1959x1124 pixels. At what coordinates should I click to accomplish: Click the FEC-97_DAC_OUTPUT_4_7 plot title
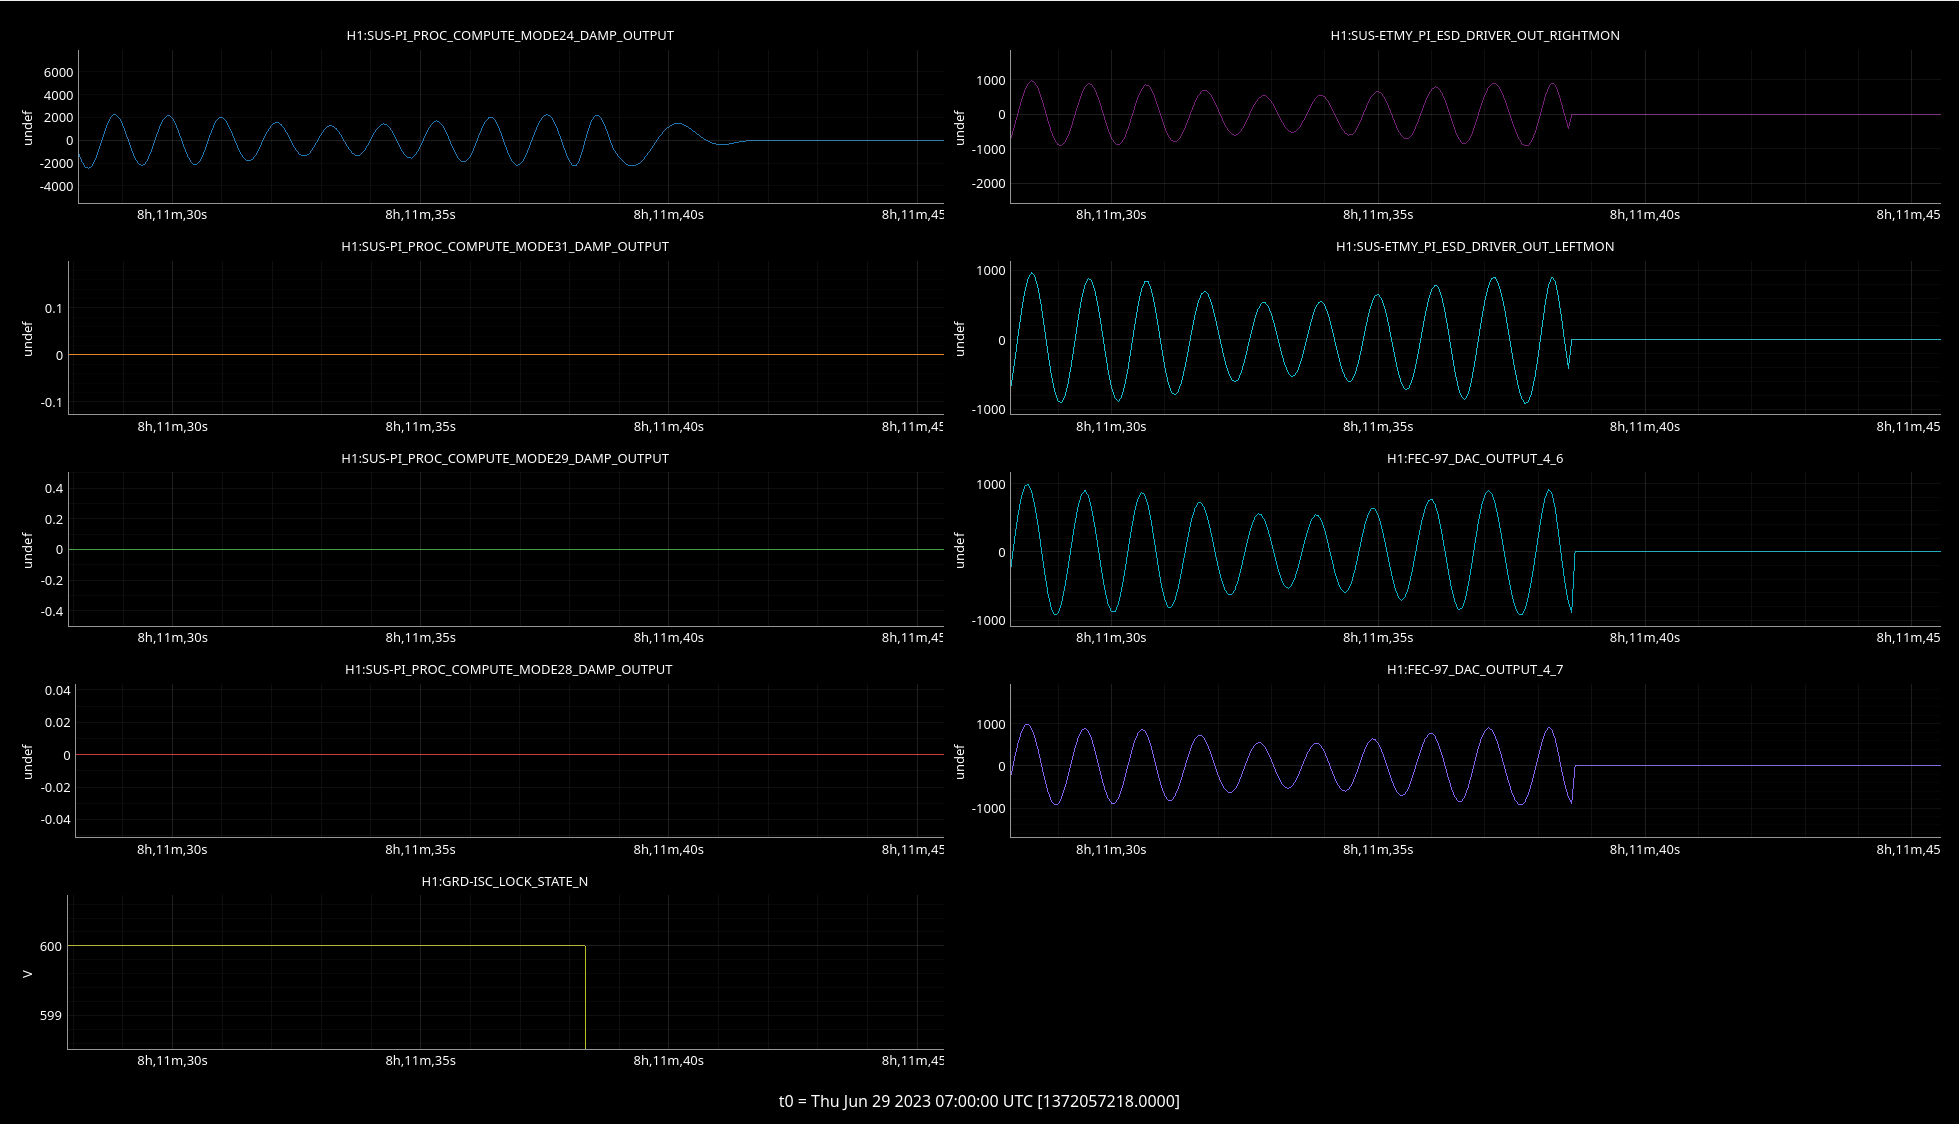(1475, 669)
